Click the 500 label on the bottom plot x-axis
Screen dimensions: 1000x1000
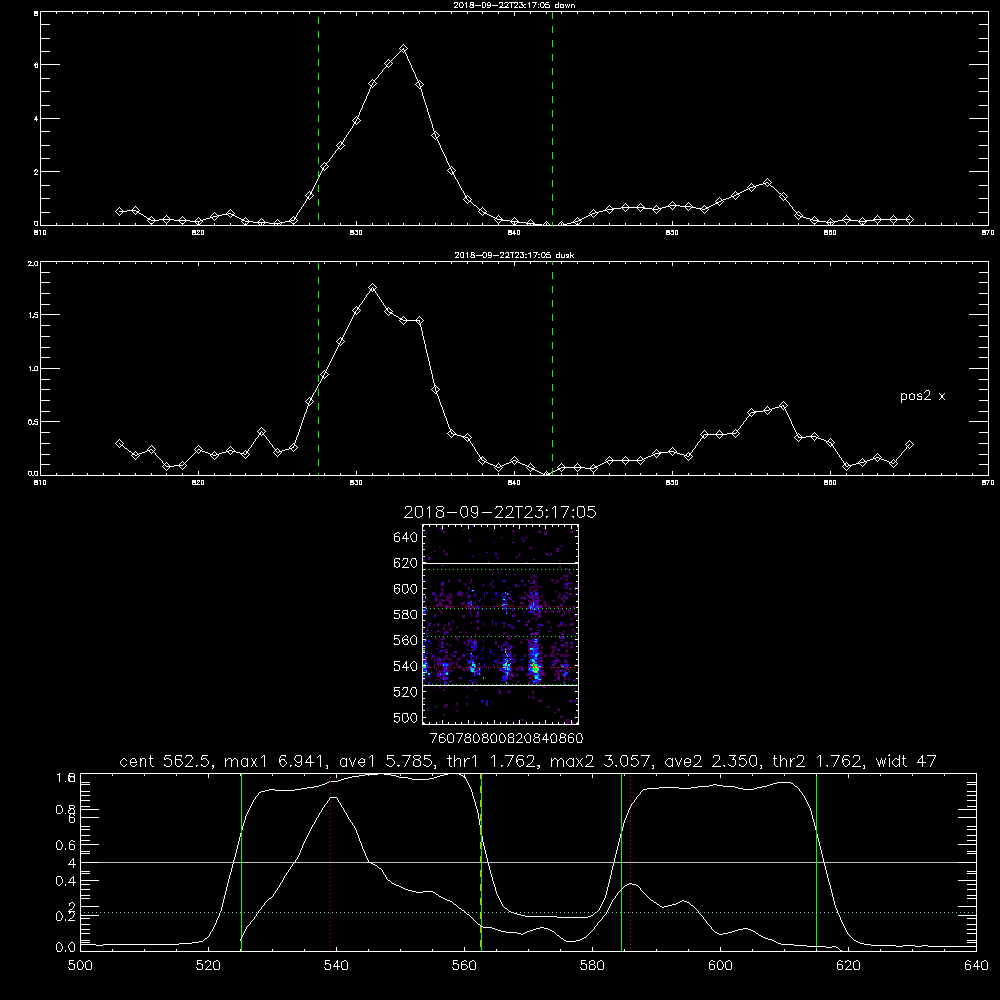(x=80, y=966)
